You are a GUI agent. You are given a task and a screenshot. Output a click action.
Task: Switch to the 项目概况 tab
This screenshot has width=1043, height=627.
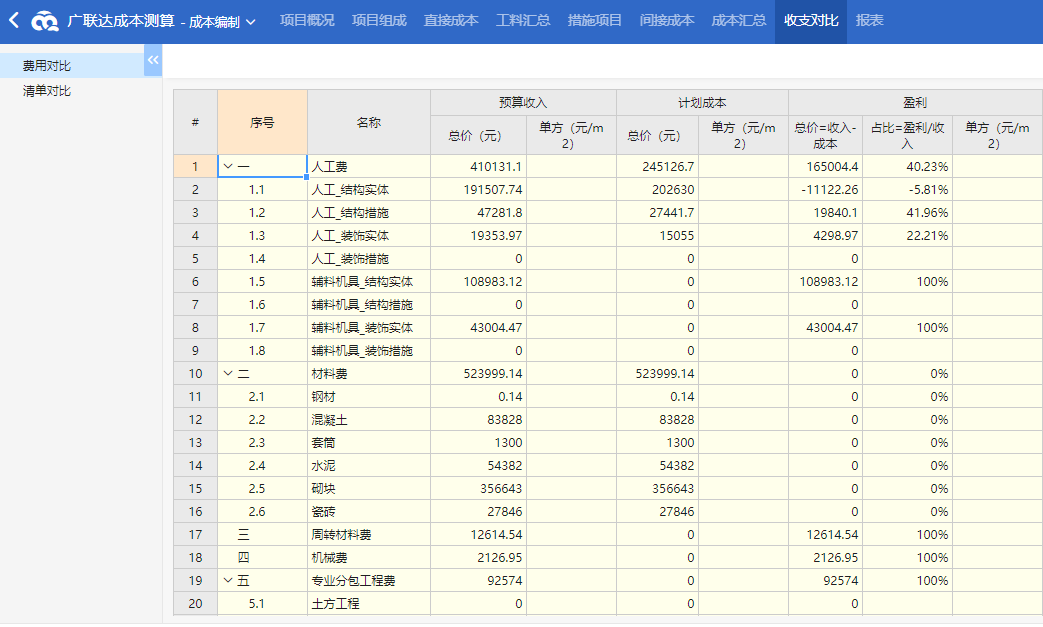pyautogui.click(x=307, y=21)
